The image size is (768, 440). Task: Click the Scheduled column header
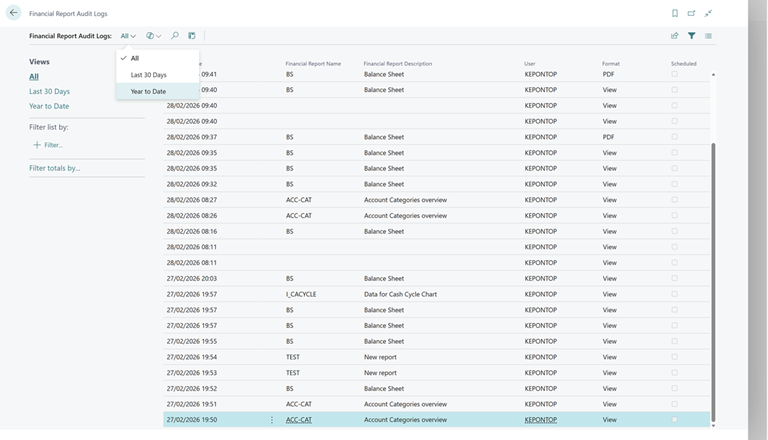[683, 64]
